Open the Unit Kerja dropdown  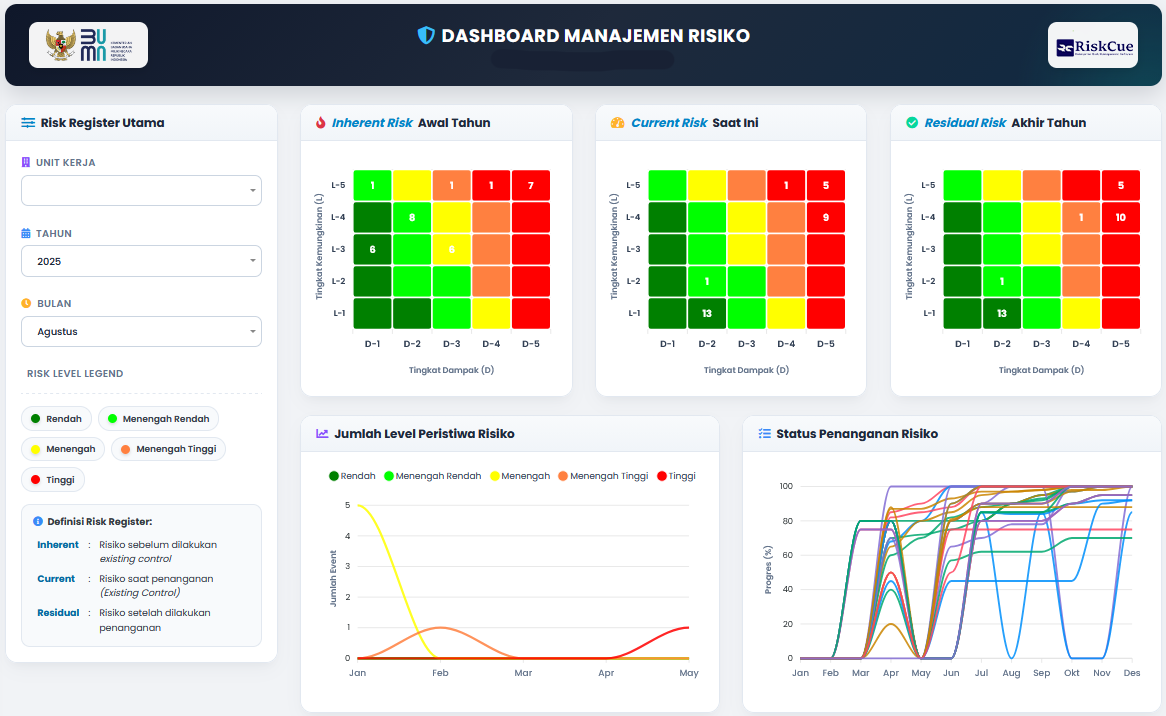point(141,191)
